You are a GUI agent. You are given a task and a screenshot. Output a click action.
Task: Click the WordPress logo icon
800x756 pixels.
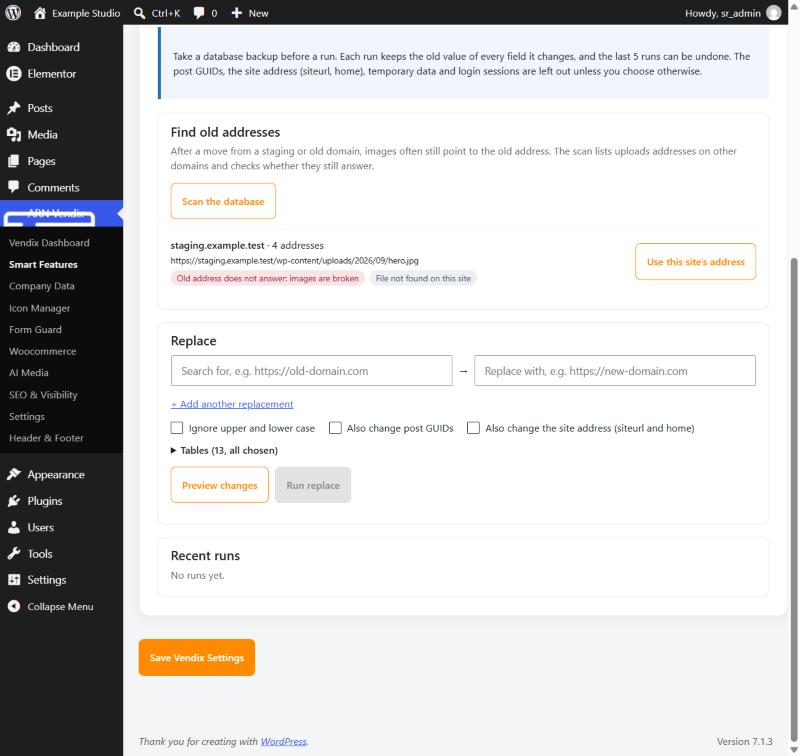click(13, 12)
